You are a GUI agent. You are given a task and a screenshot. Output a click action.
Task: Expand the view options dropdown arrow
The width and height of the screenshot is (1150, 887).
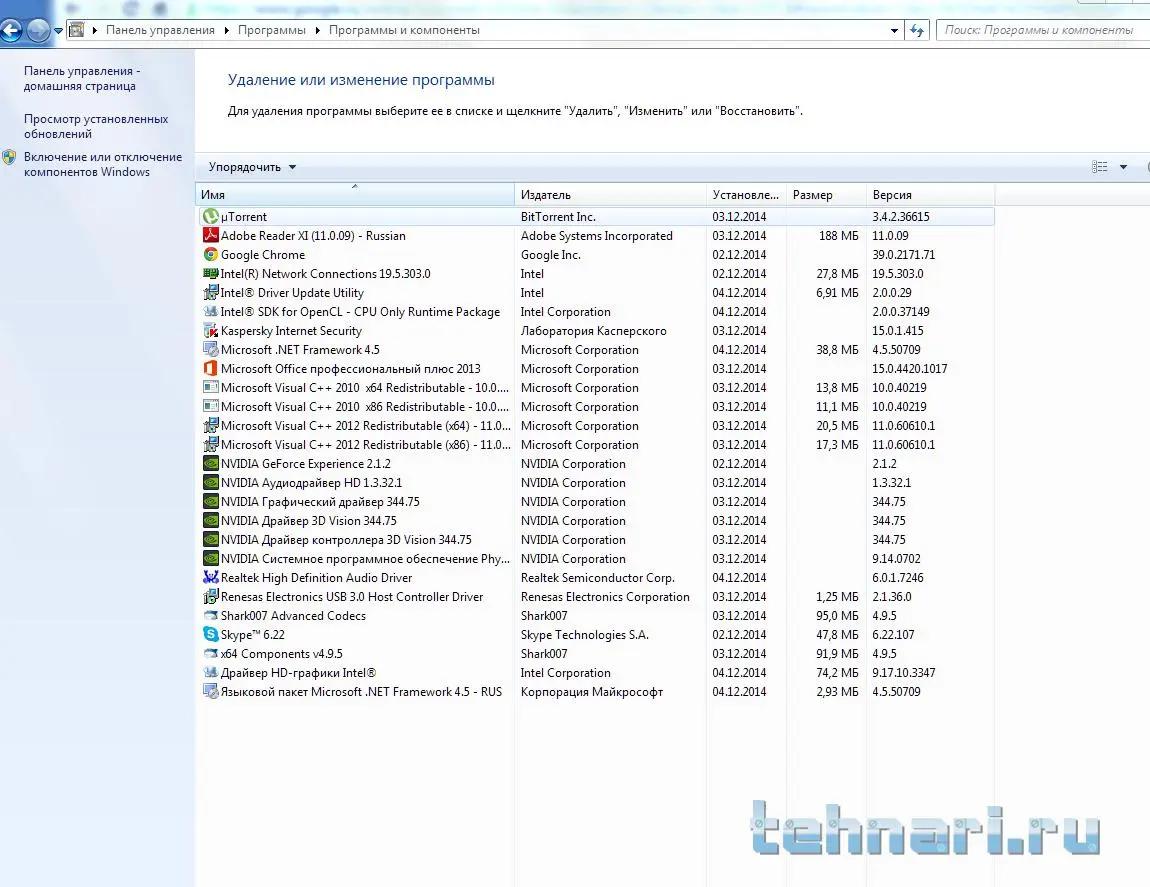coord(1123,168)
